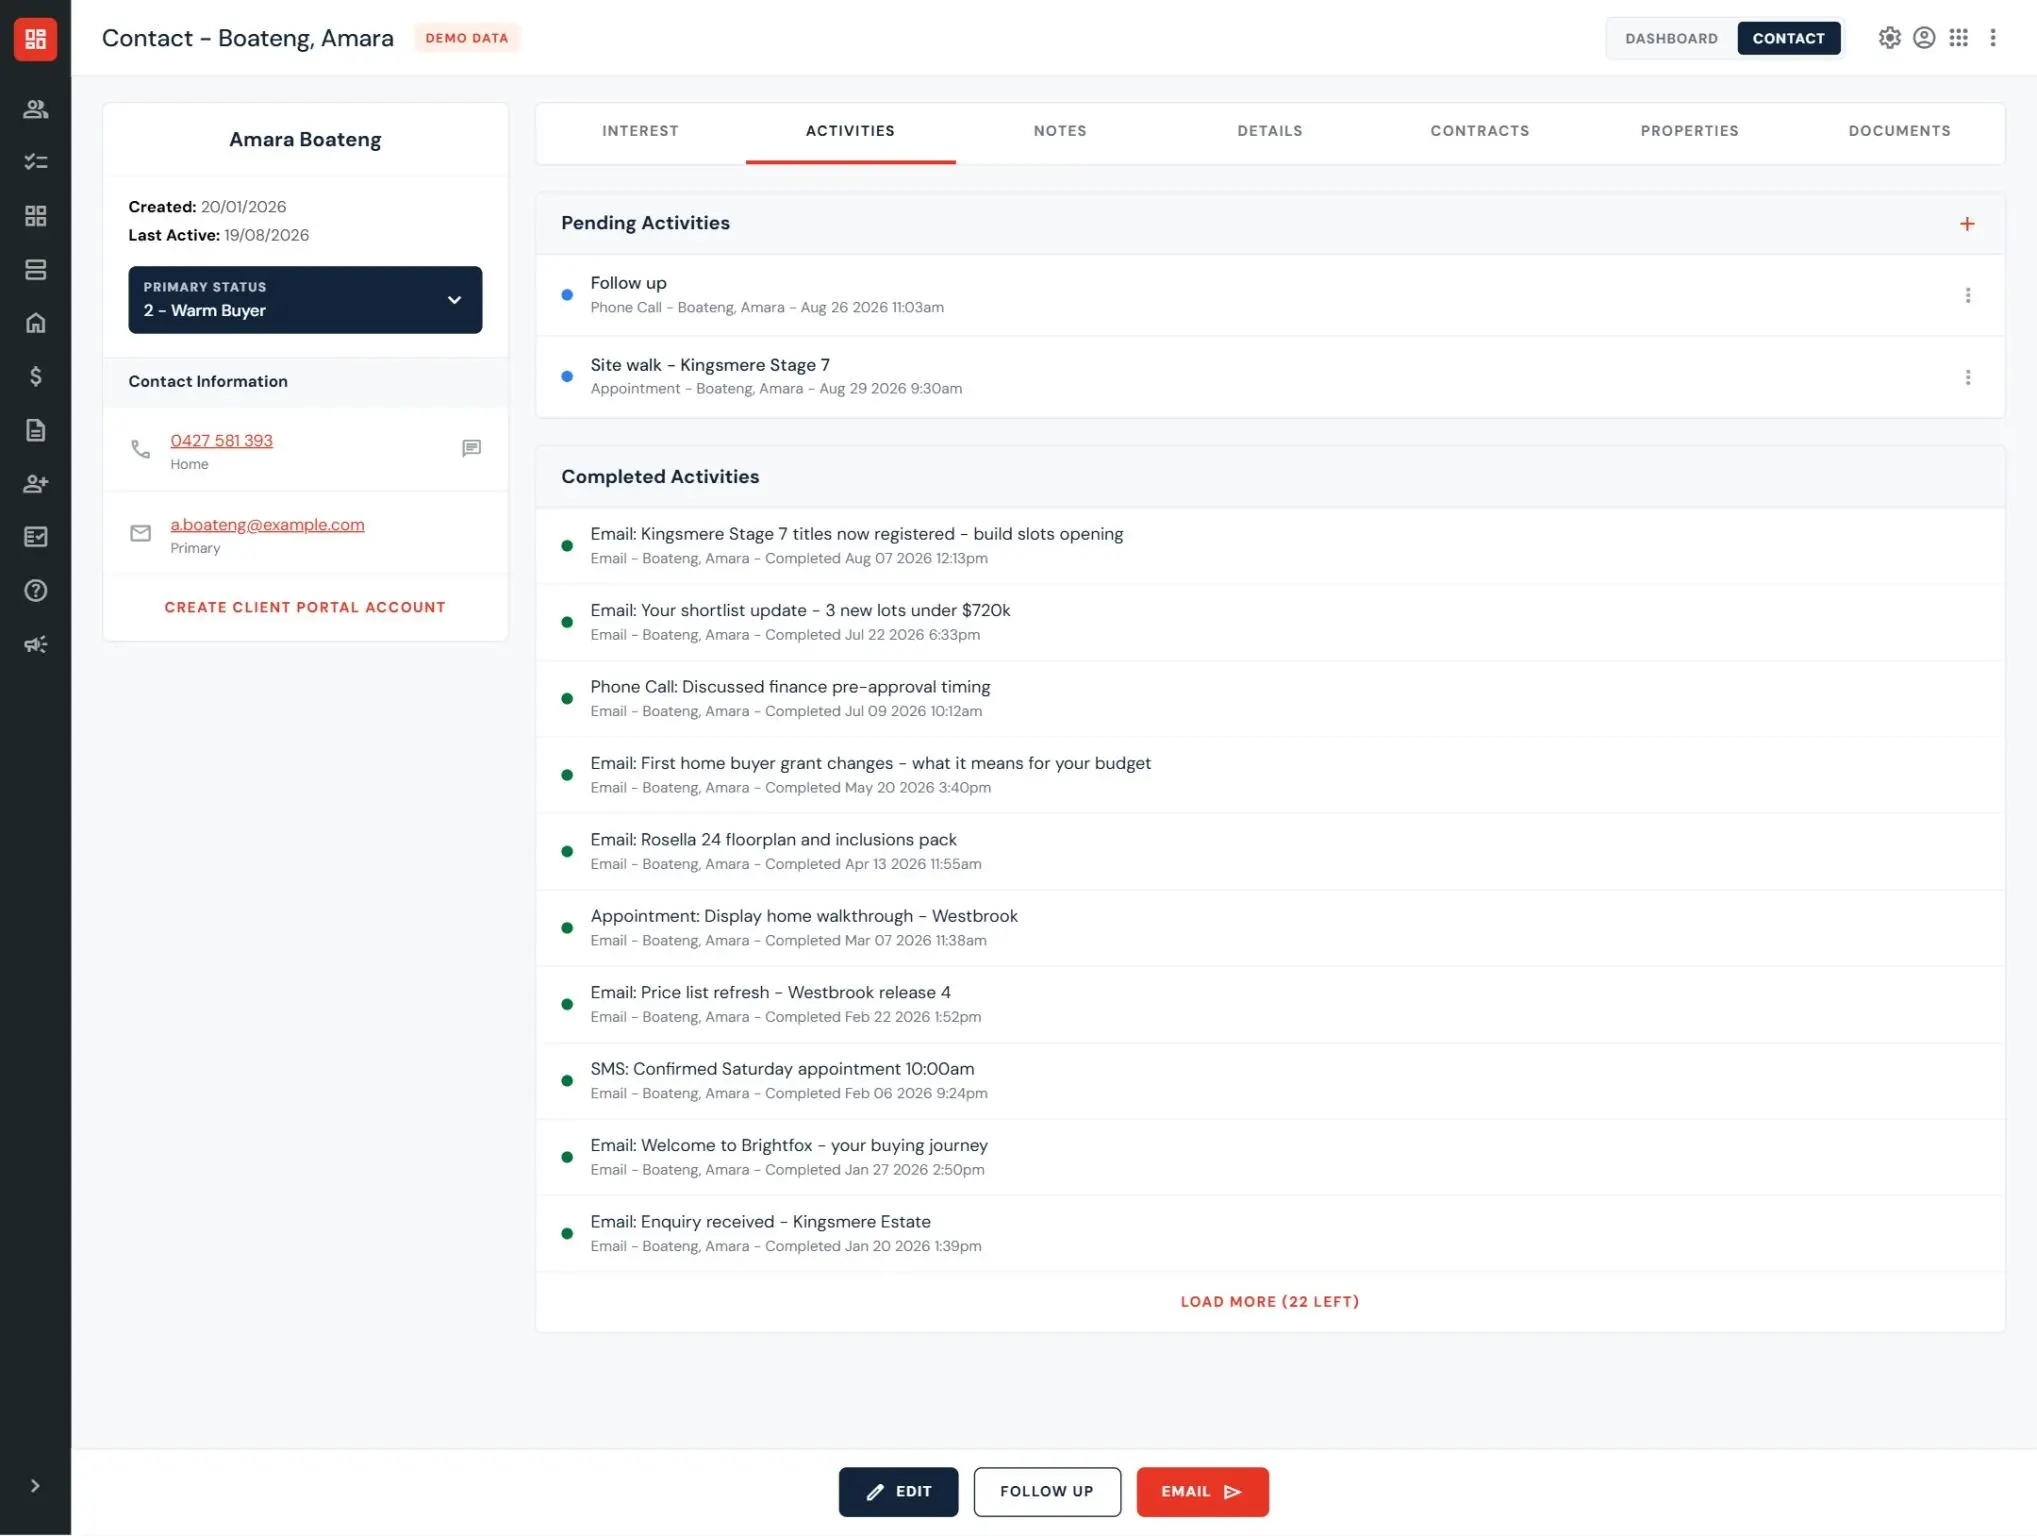Click the red app logo icon
2037x1536 pixels.
pos(35,39)
